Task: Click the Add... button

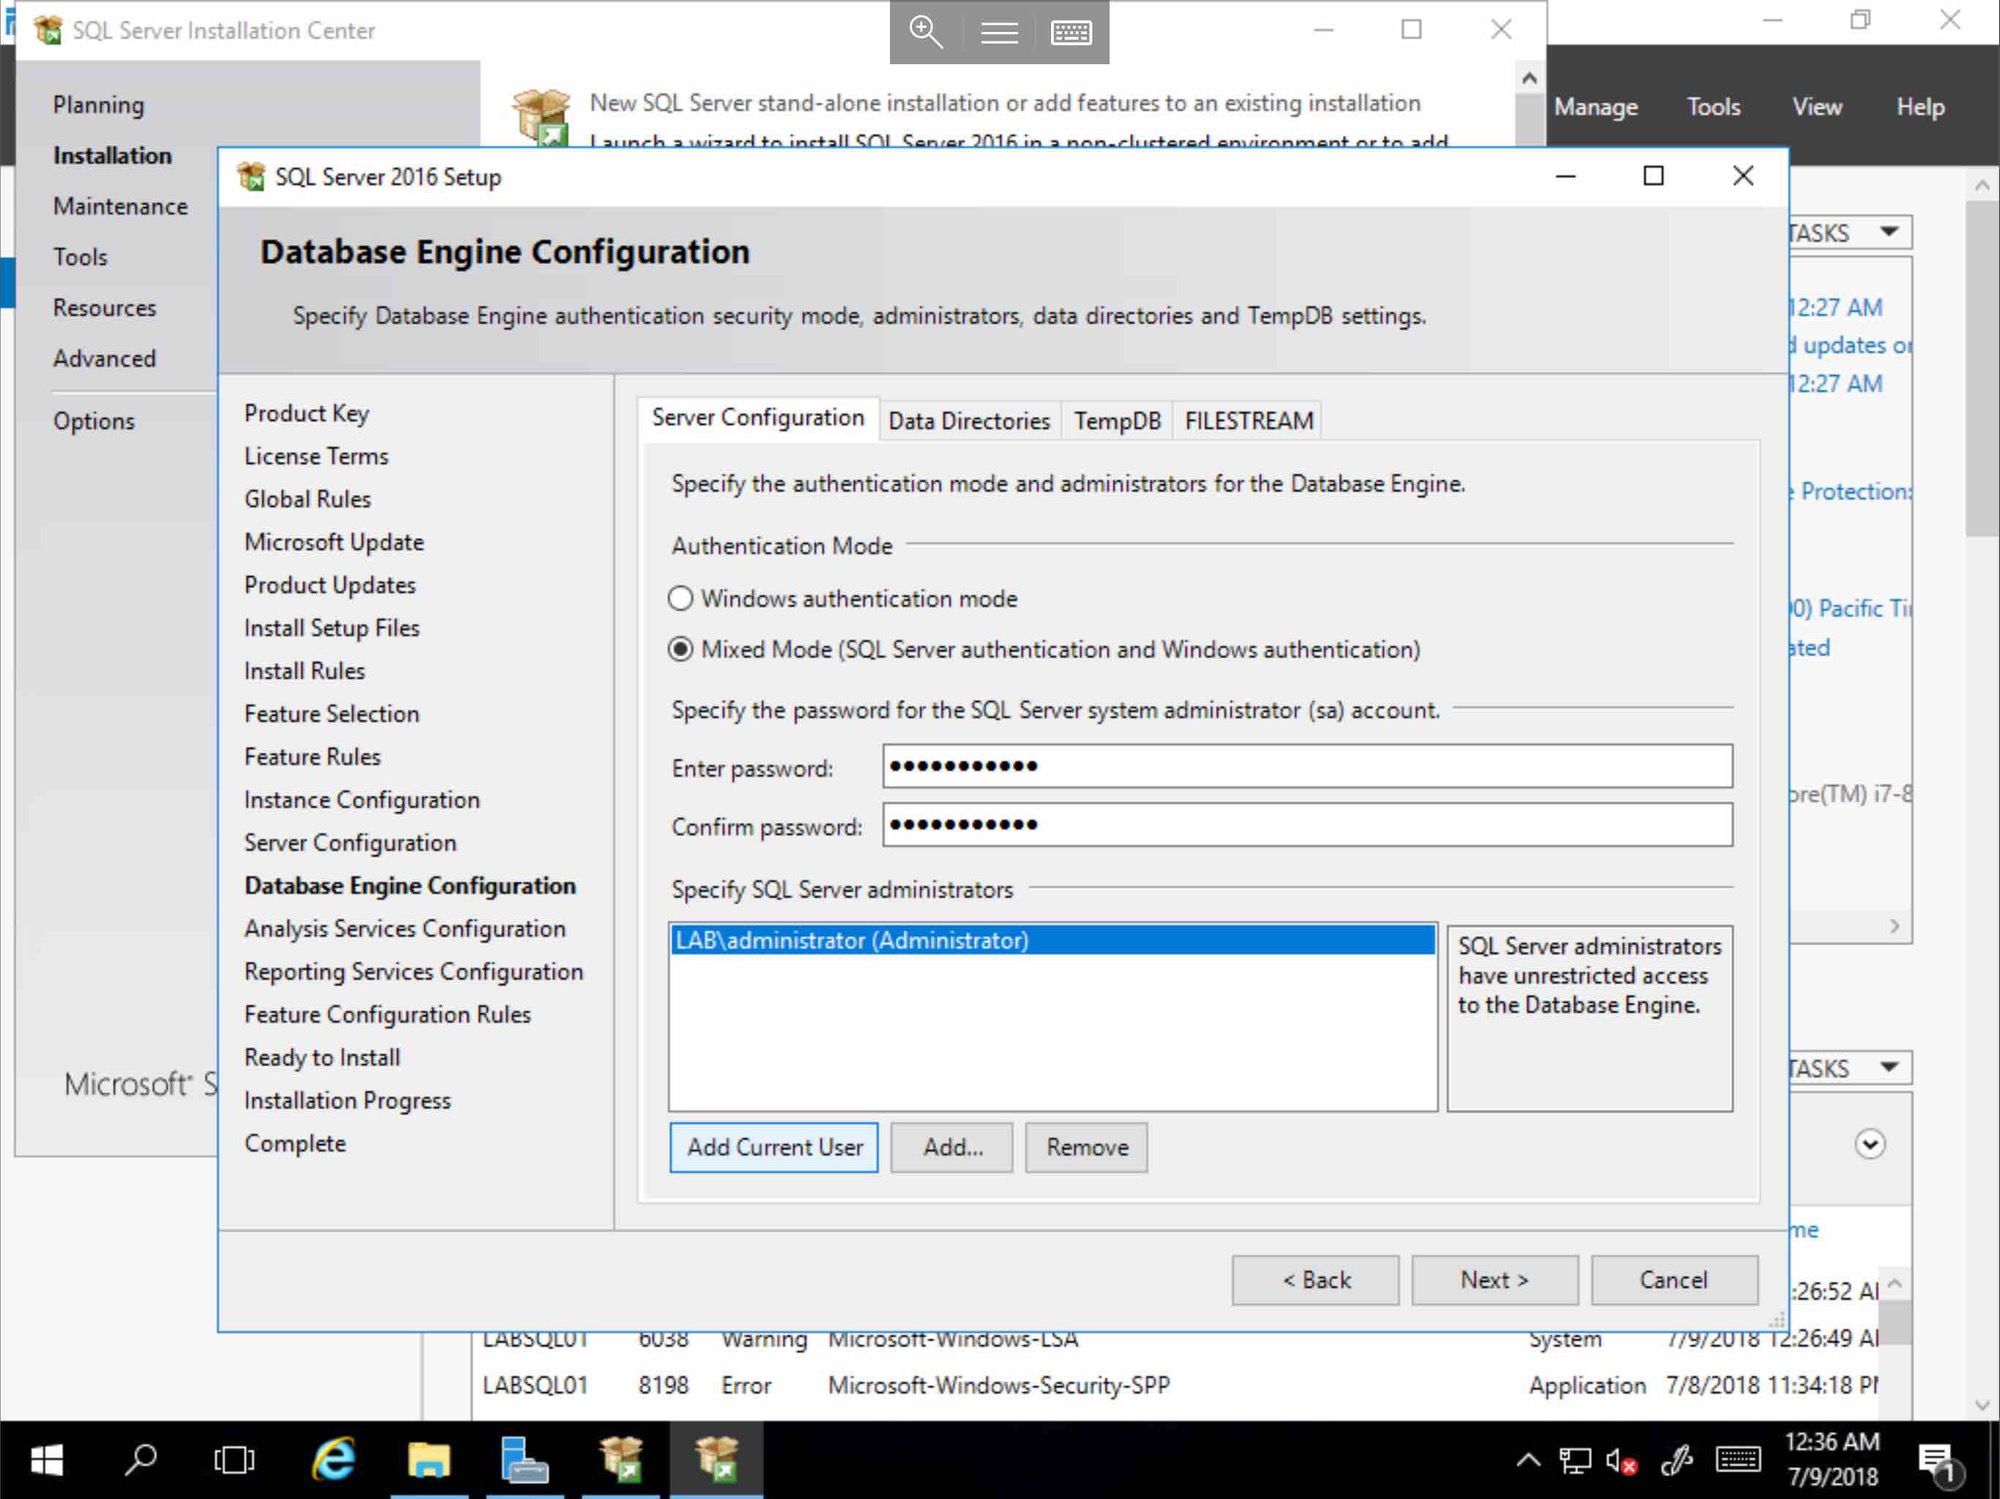Action: (952, 1147)
